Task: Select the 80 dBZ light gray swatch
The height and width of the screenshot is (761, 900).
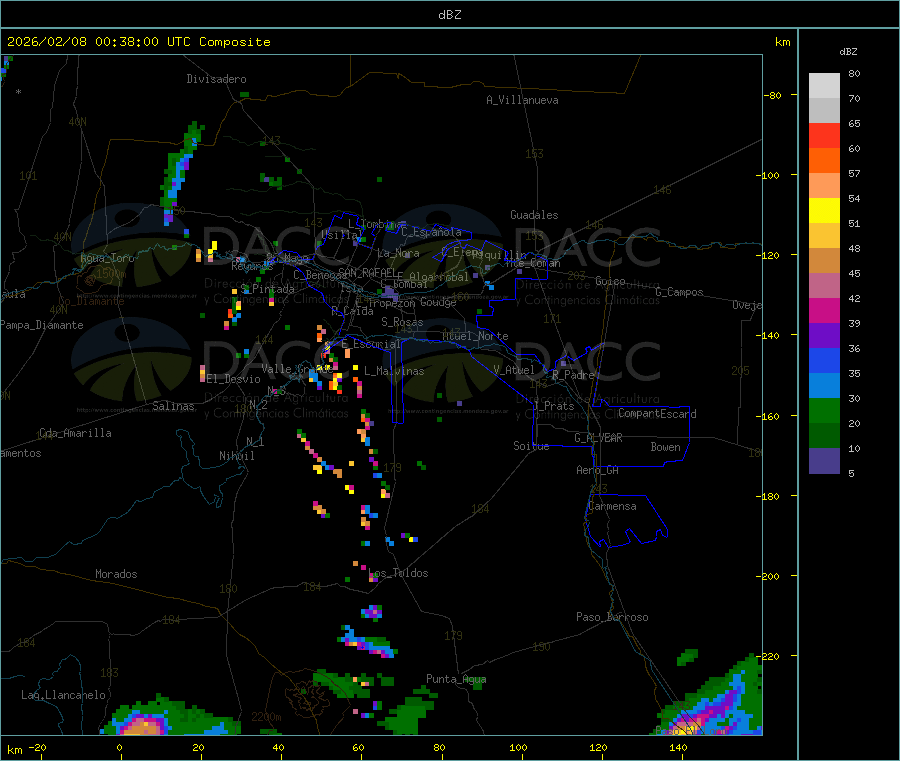Action: click(x=824, y=86)
